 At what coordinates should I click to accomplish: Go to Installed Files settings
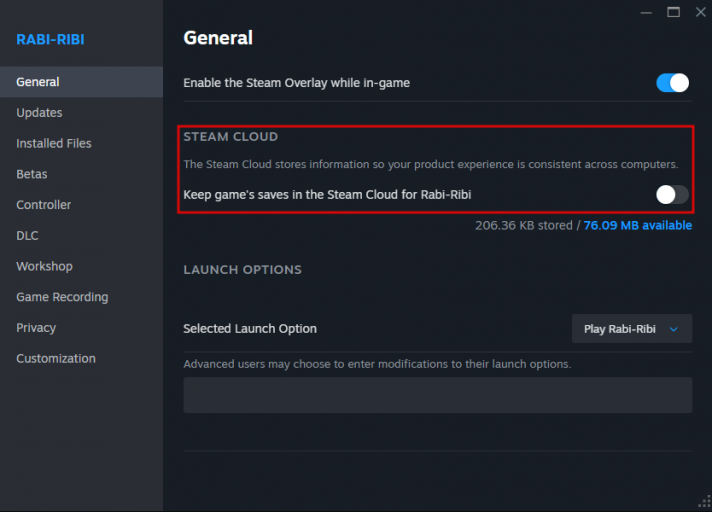tap(54, 144)
